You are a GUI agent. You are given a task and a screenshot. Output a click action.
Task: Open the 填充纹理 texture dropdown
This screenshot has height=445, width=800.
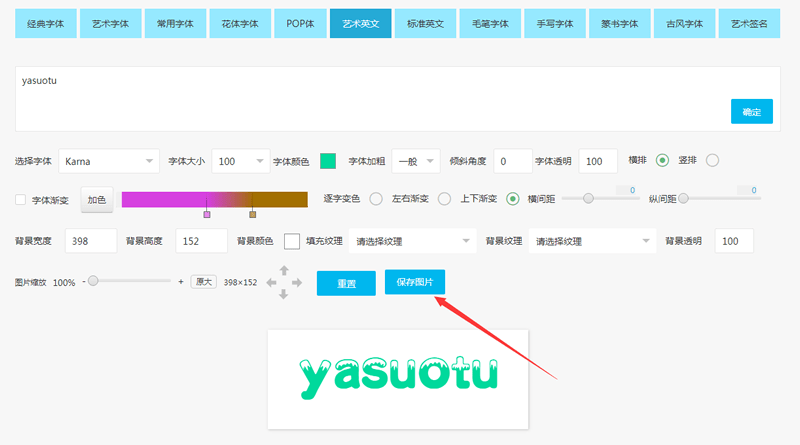point(413,241)
